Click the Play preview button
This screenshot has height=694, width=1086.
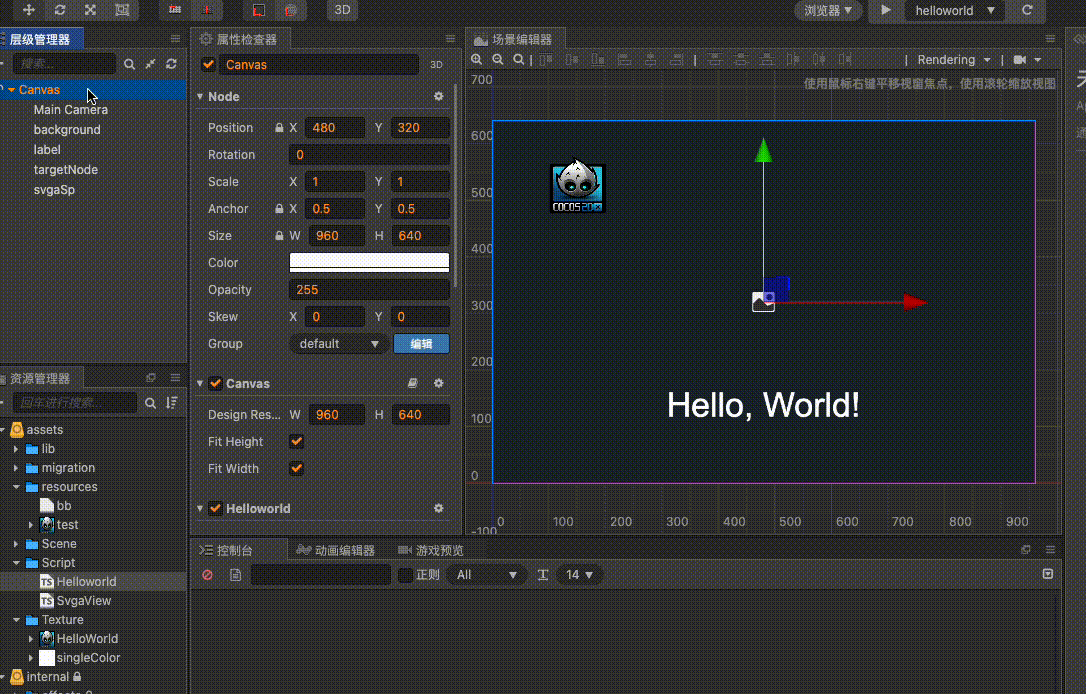coord(885,10)
